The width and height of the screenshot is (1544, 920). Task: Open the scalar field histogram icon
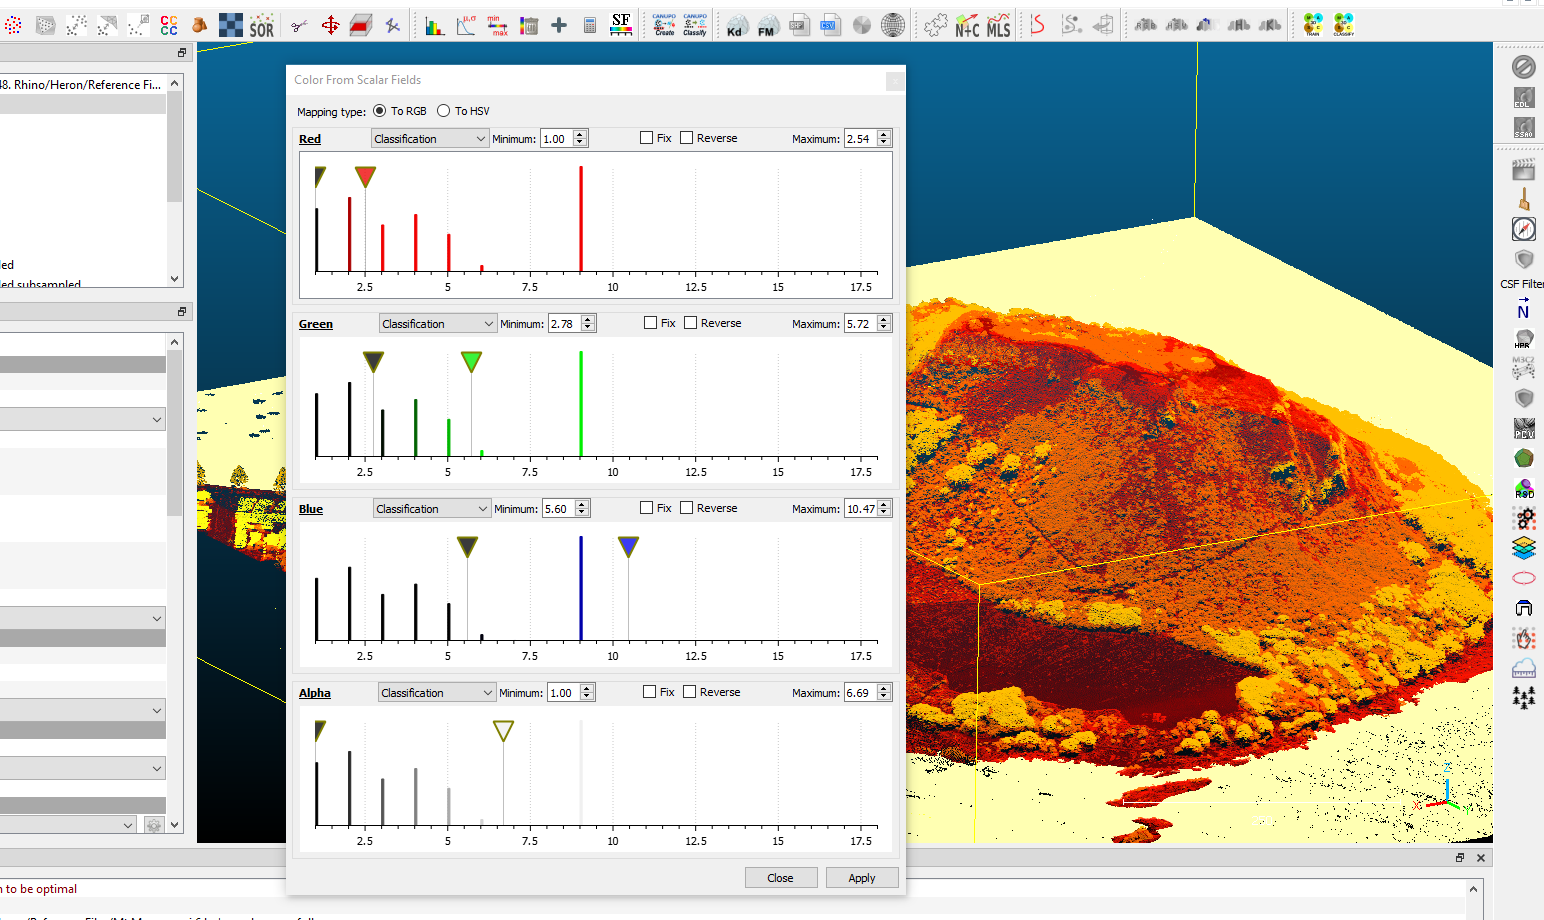[x=434, y=26]
